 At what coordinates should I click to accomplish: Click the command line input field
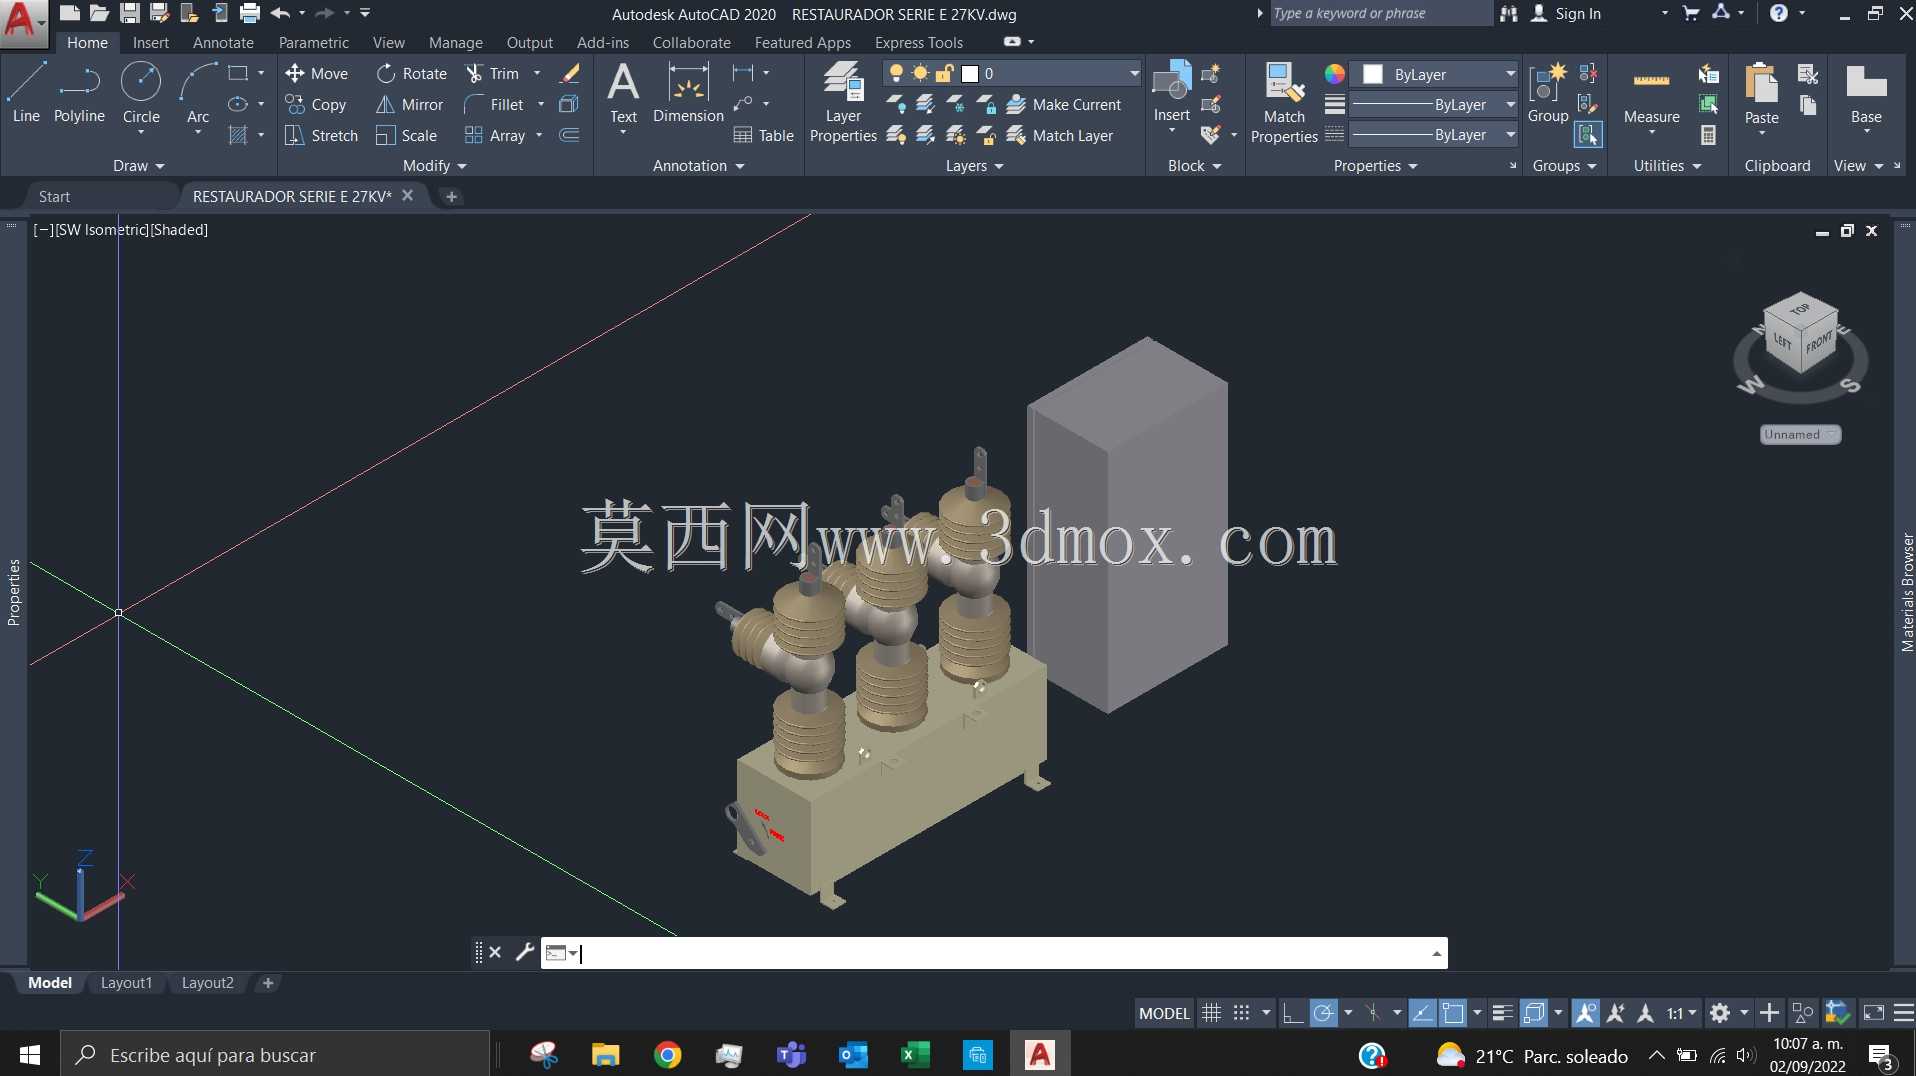pyautogui.click(x=1000, y=953)
